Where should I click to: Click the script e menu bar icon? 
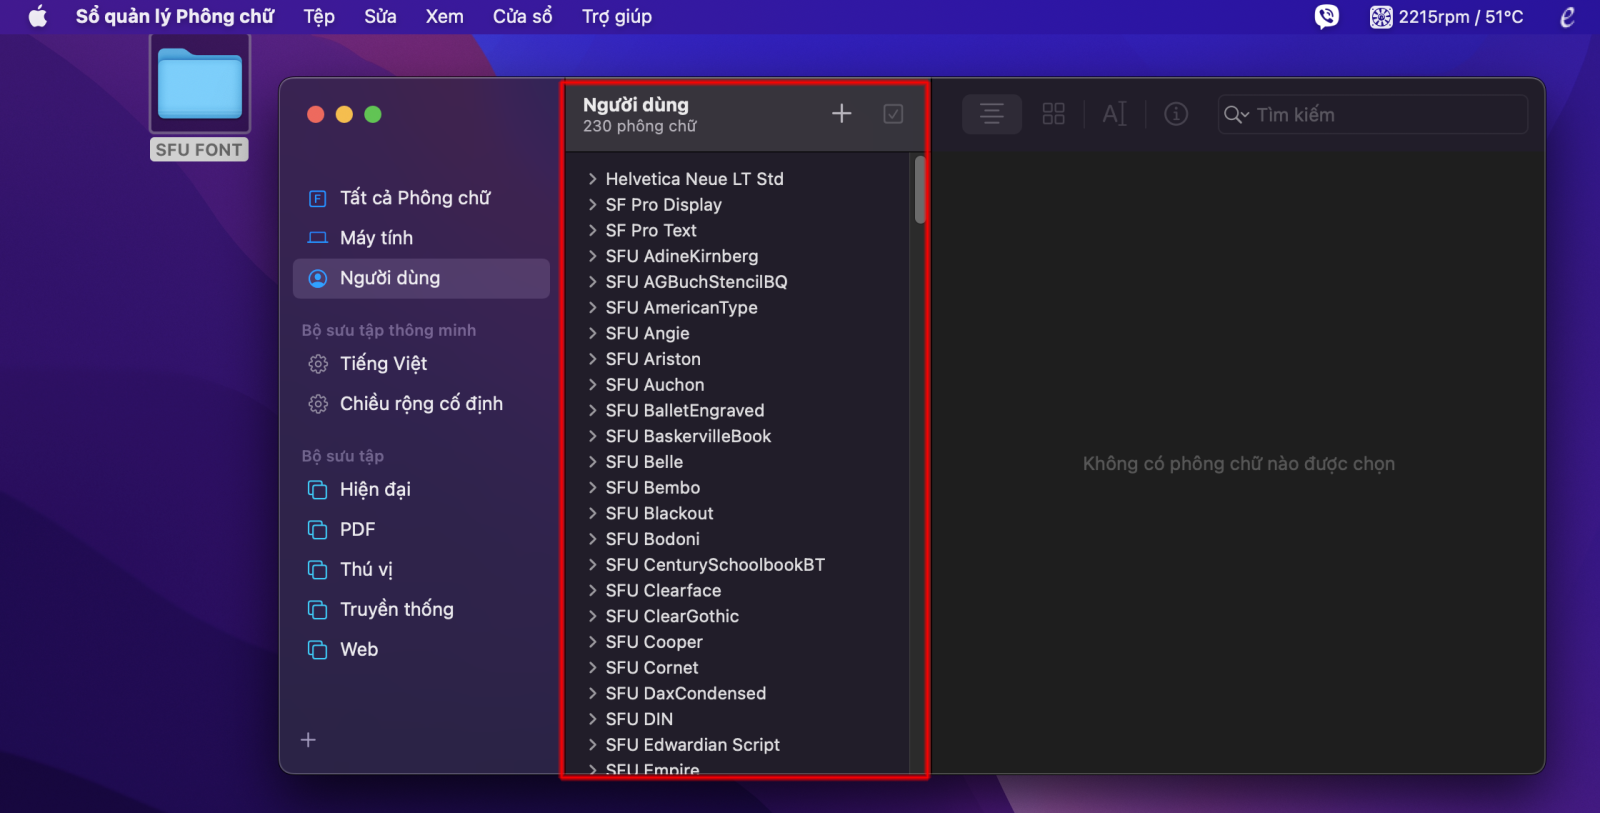(1567, 16)
